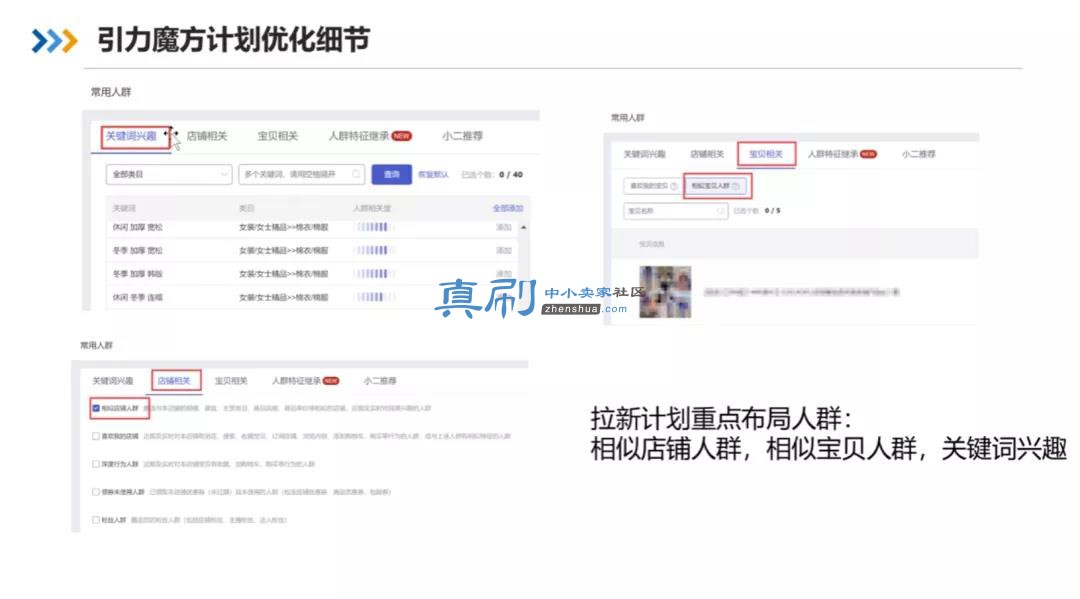Viewport: 1080px width, 599px height.
Task: Switch to 店铺相关 tab in the top-left panel
Action: 207,136
